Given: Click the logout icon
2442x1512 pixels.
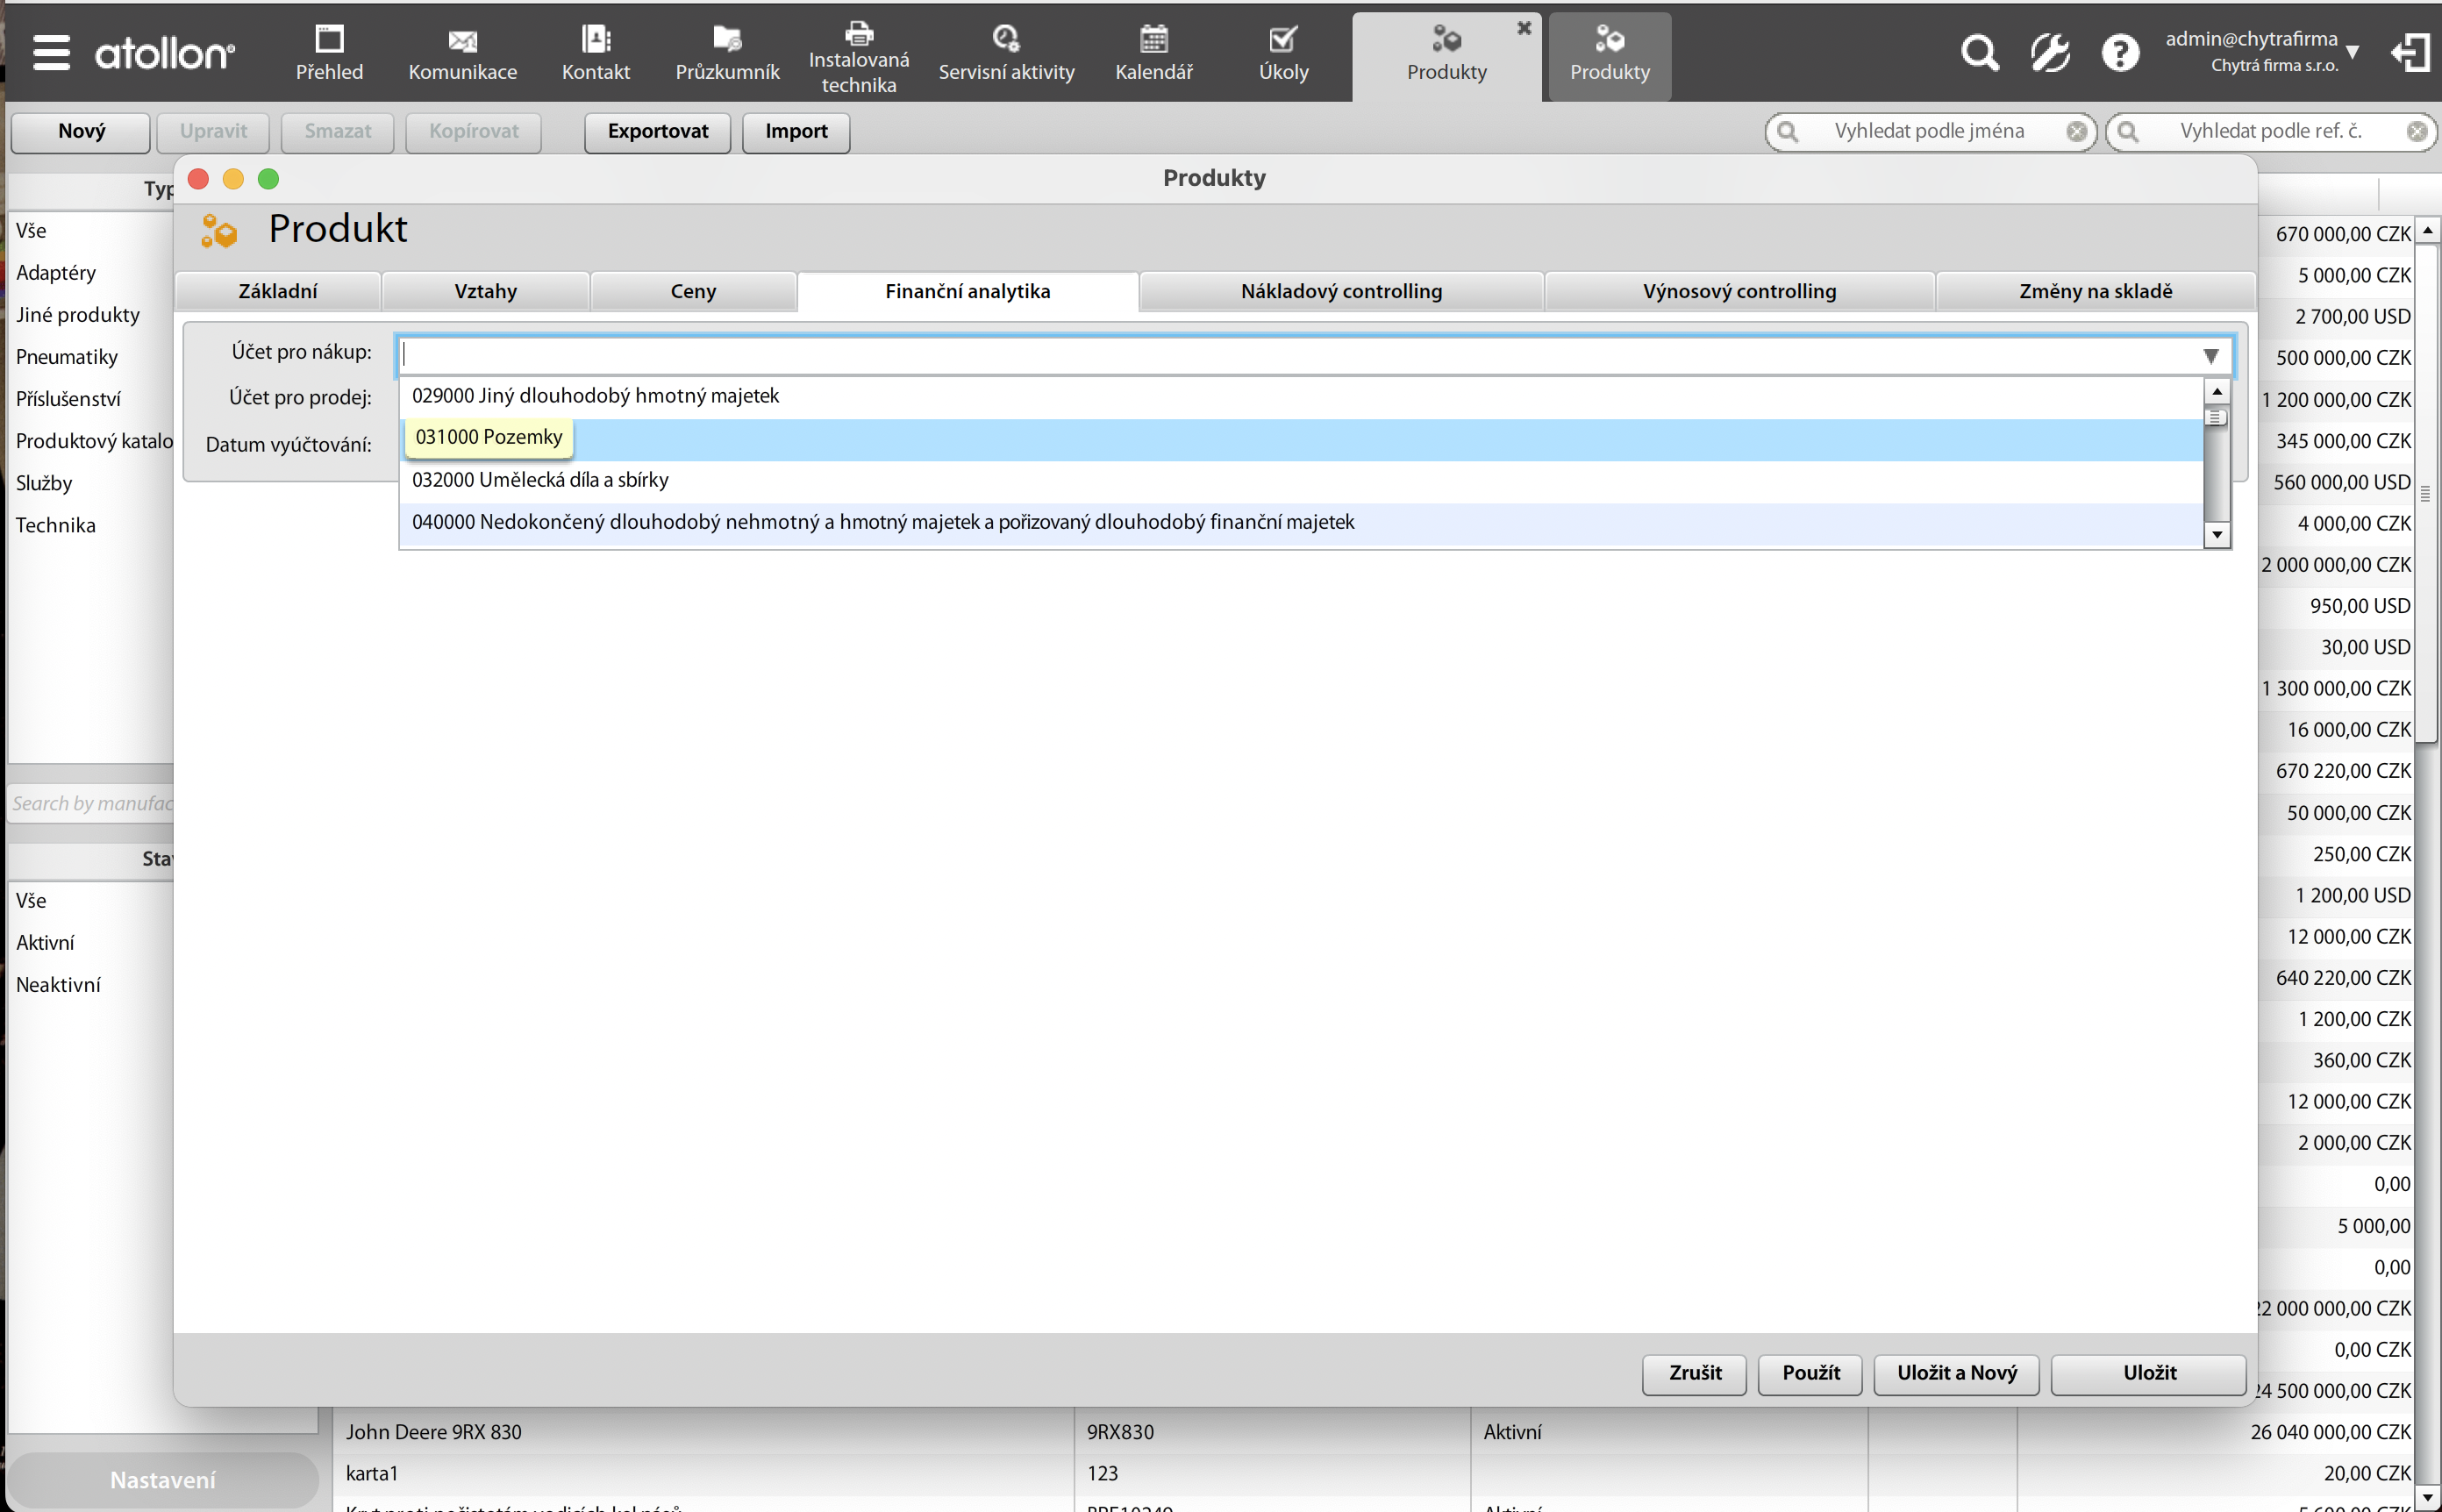Looking at the screenshot, I should pos(2411,52).
